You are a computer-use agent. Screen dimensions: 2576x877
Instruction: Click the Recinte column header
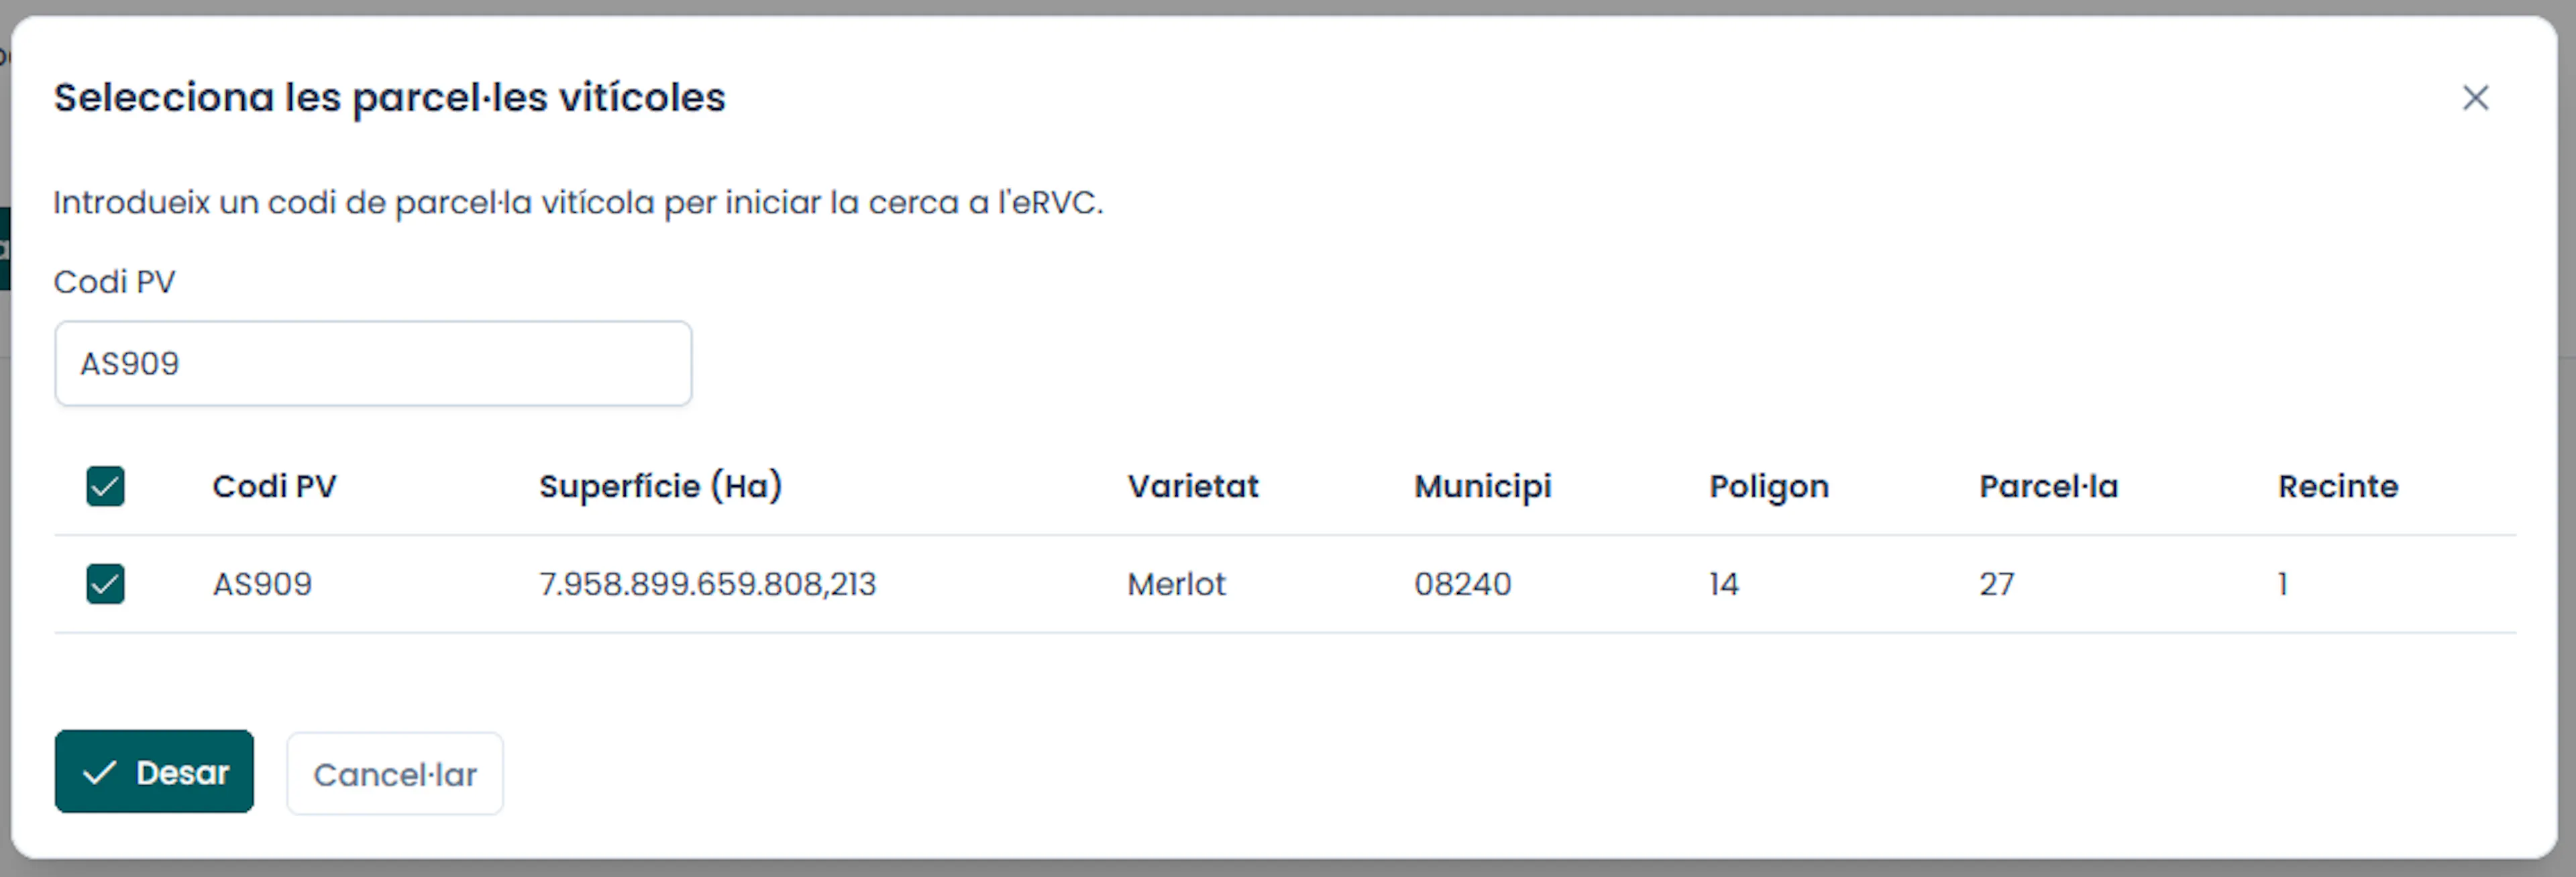point(2338,486)
